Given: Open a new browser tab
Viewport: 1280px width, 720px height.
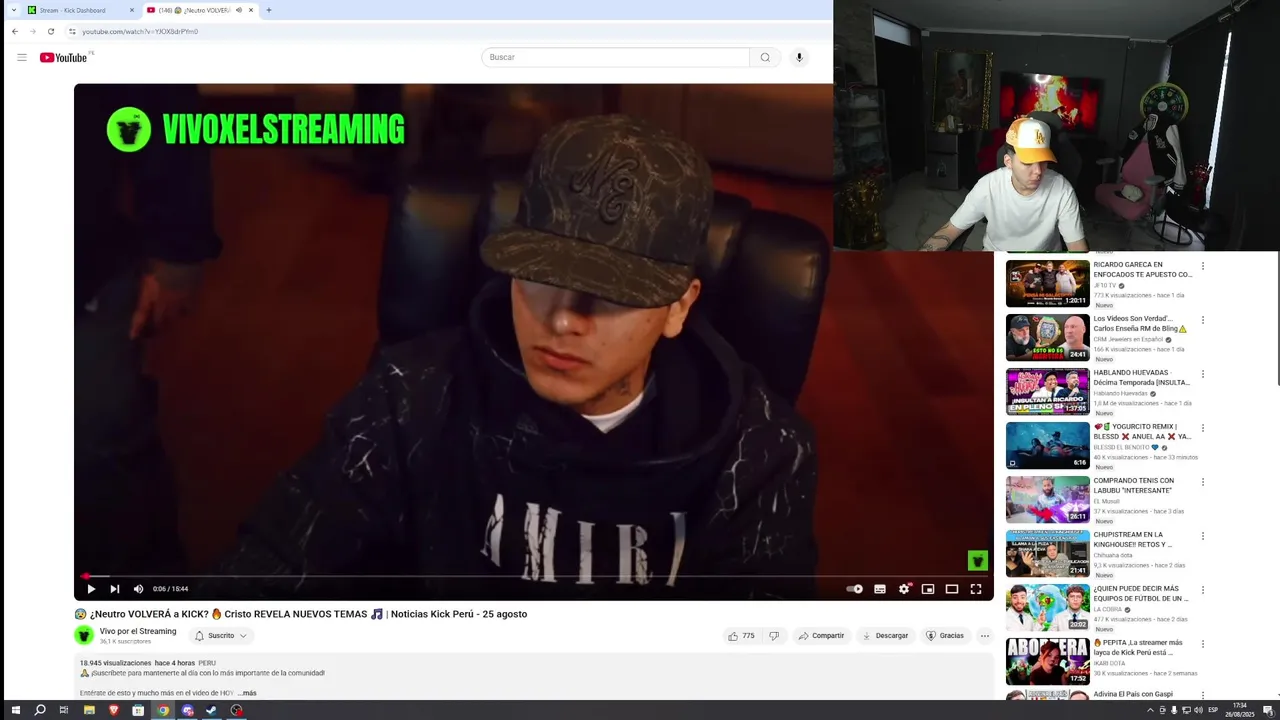Looking at the screenshot, I should tap(268, 10).
